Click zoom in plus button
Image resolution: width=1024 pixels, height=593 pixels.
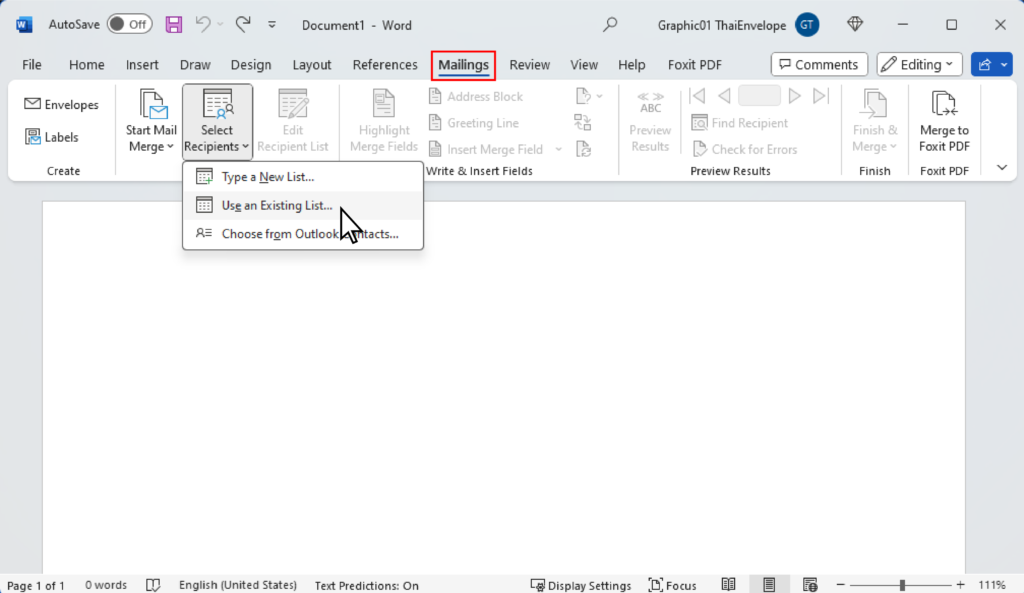[x=960, y=585]
